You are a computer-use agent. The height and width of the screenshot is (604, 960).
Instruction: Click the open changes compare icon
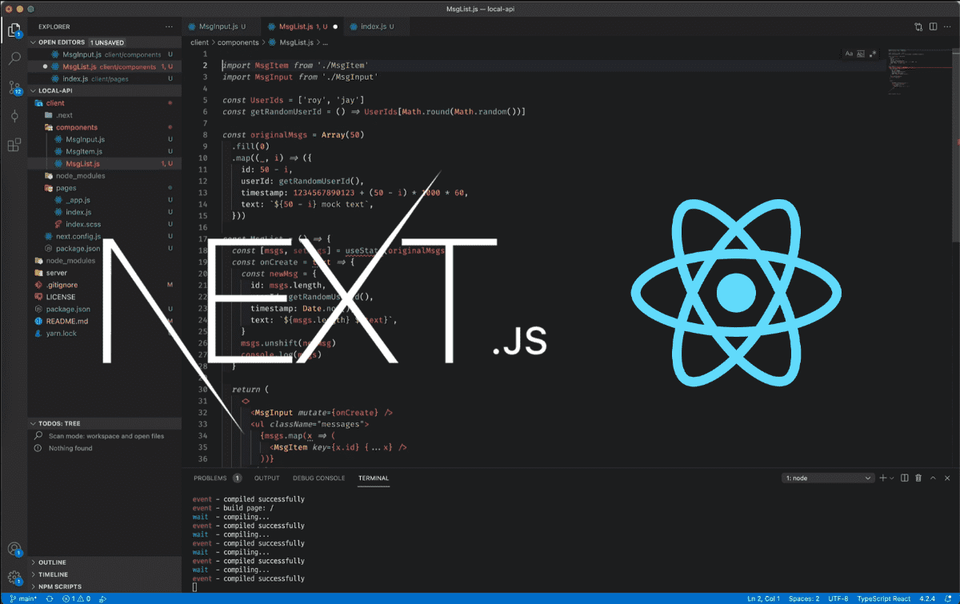(918, 27)
